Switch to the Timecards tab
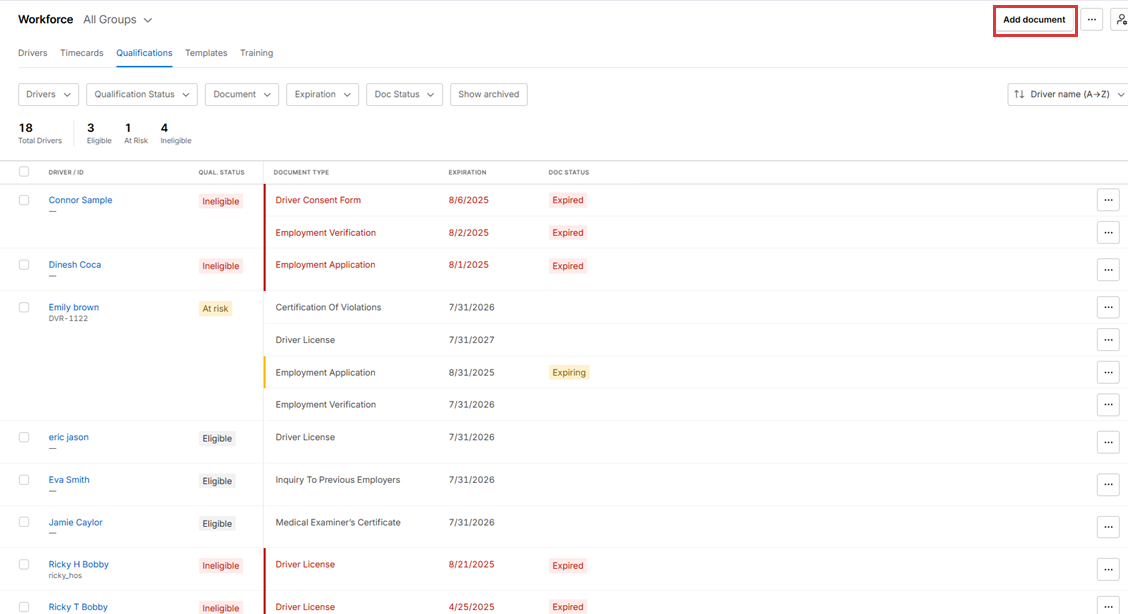Screen dimensions: 1128x614 pos(81,53)
